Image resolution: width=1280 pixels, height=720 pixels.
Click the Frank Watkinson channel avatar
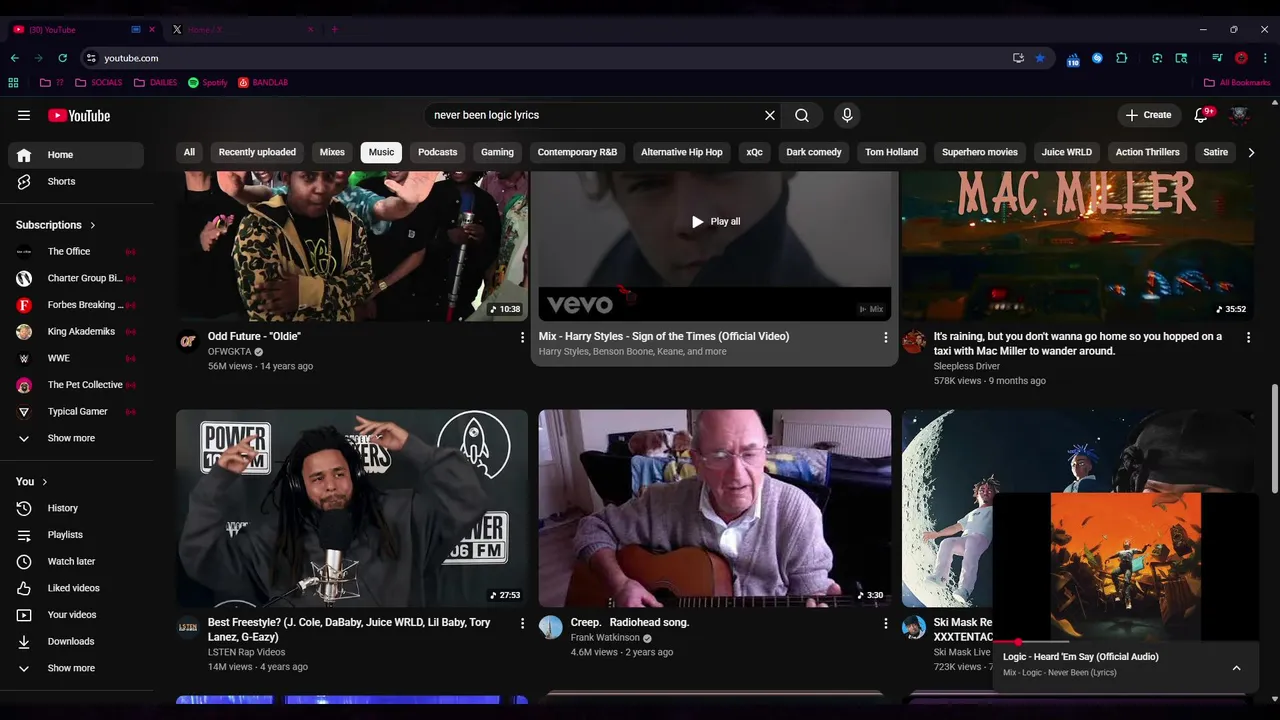coord(551,627)
